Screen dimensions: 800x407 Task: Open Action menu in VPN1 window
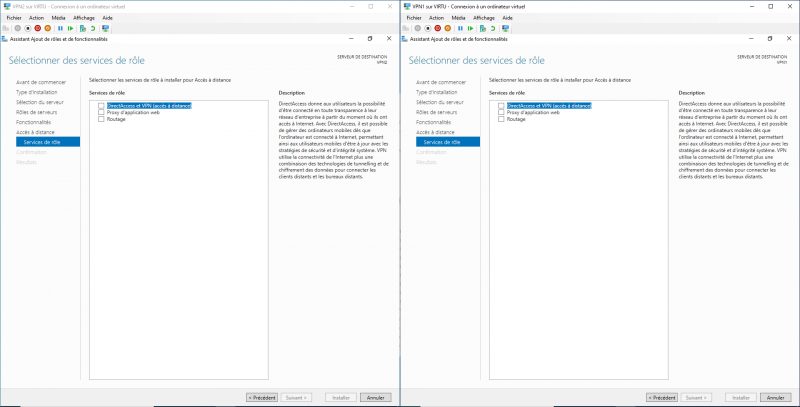point(436,18)
